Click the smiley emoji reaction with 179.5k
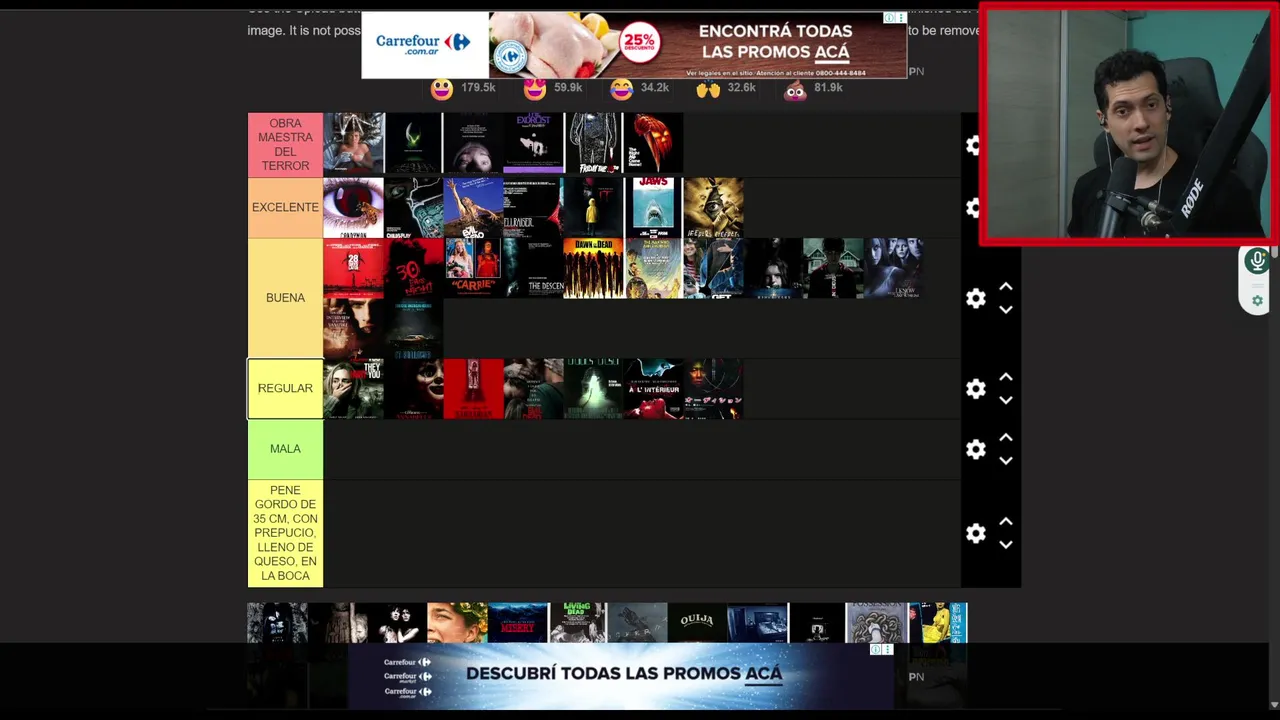Viewport: 1280px width, 720px height. point(441,89)
